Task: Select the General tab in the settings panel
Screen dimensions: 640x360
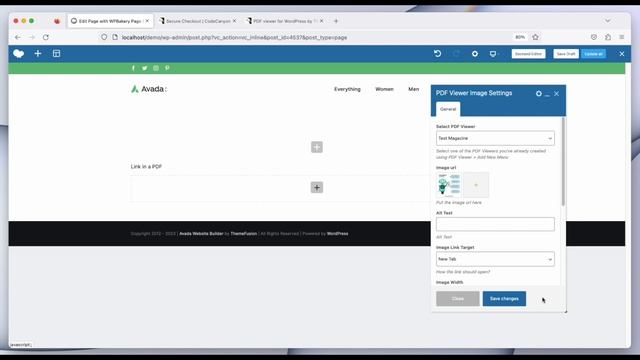Action: point(448,109)
